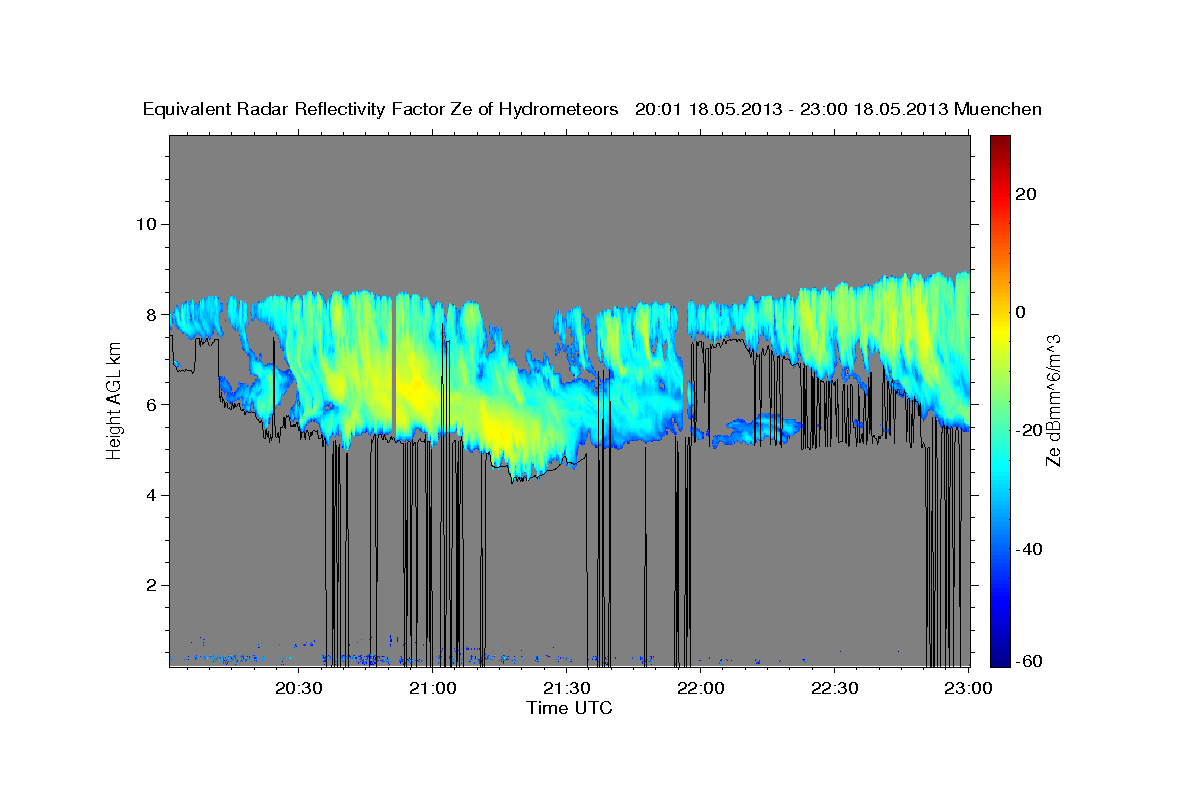Click the 'Height AGL km' axis title
Screen dimensions: 1200x800
coord(114,400)
